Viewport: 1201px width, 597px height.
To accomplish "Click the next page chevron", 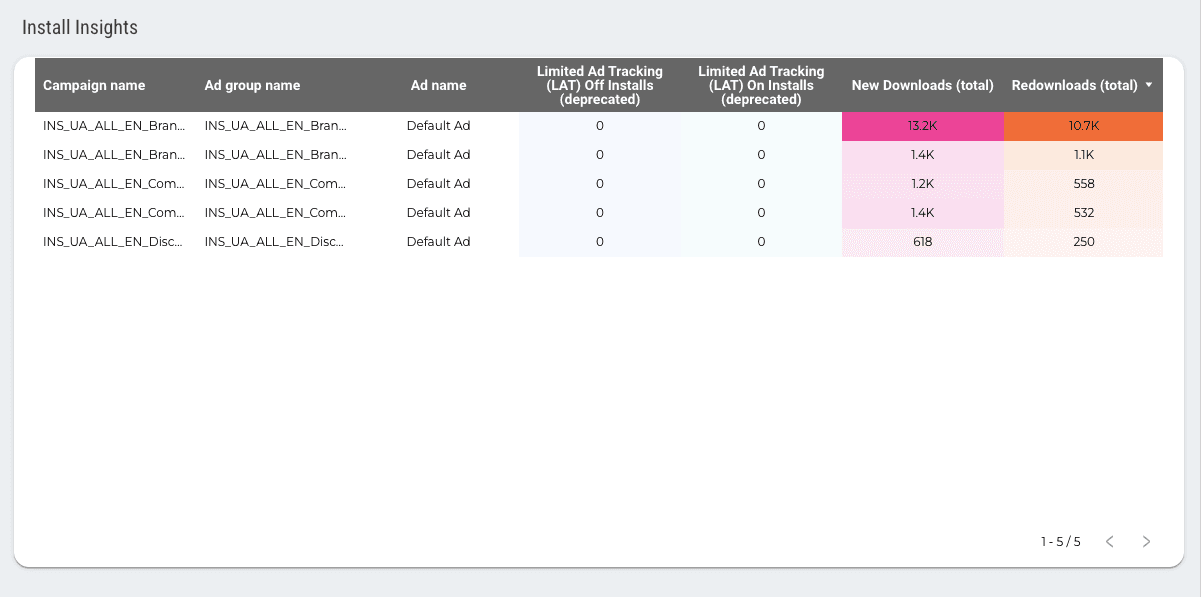I will coord(1146,541).
